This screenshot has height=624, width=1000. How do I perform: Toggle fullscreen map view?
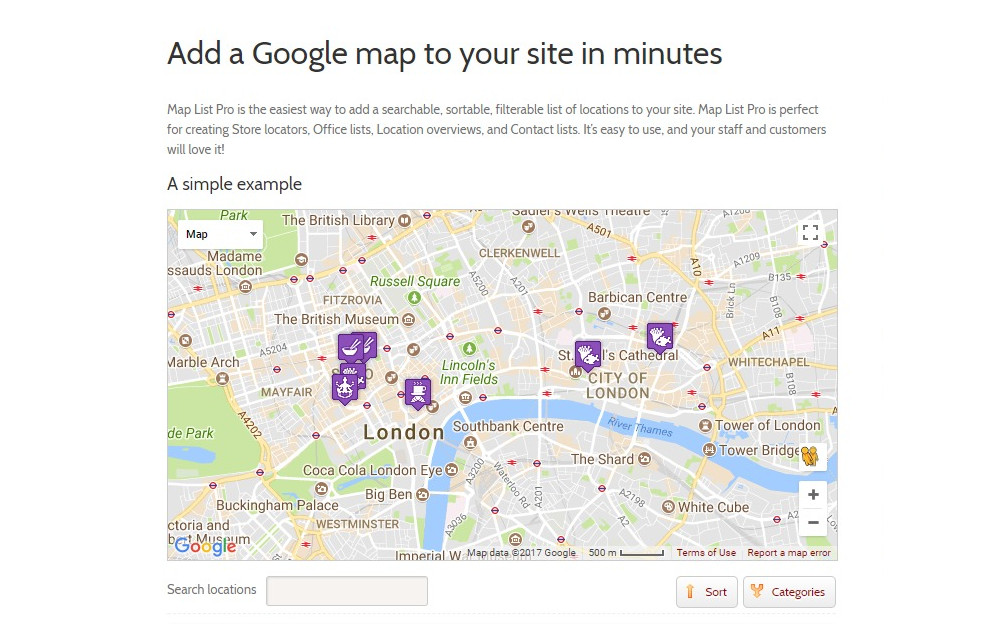pos(810,233)
